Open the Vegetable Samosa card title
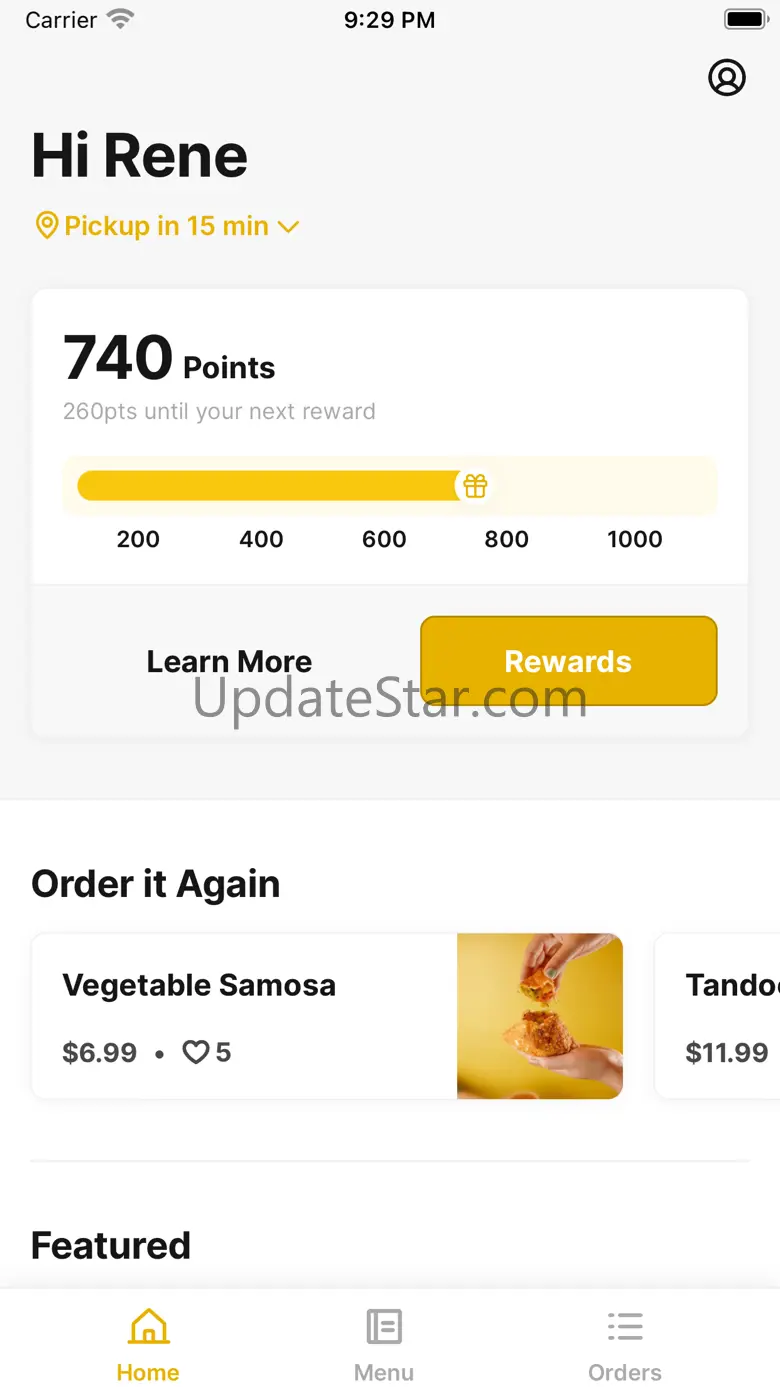 click(x=199, y=985)
